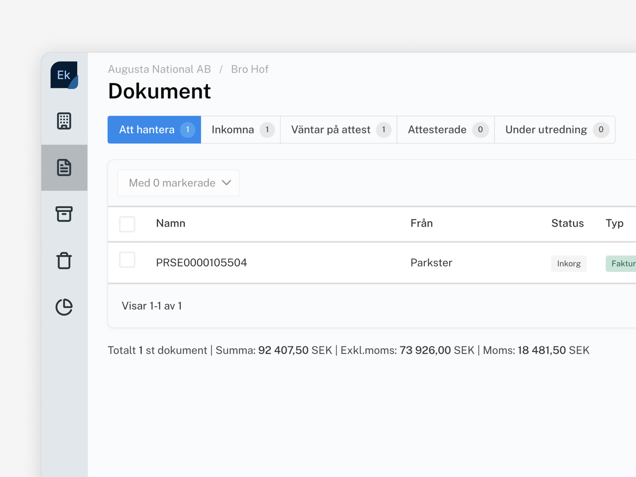Open the archive box icon in sidebar
The height and width of the screenshot is (477, 636).
[64, 214]
